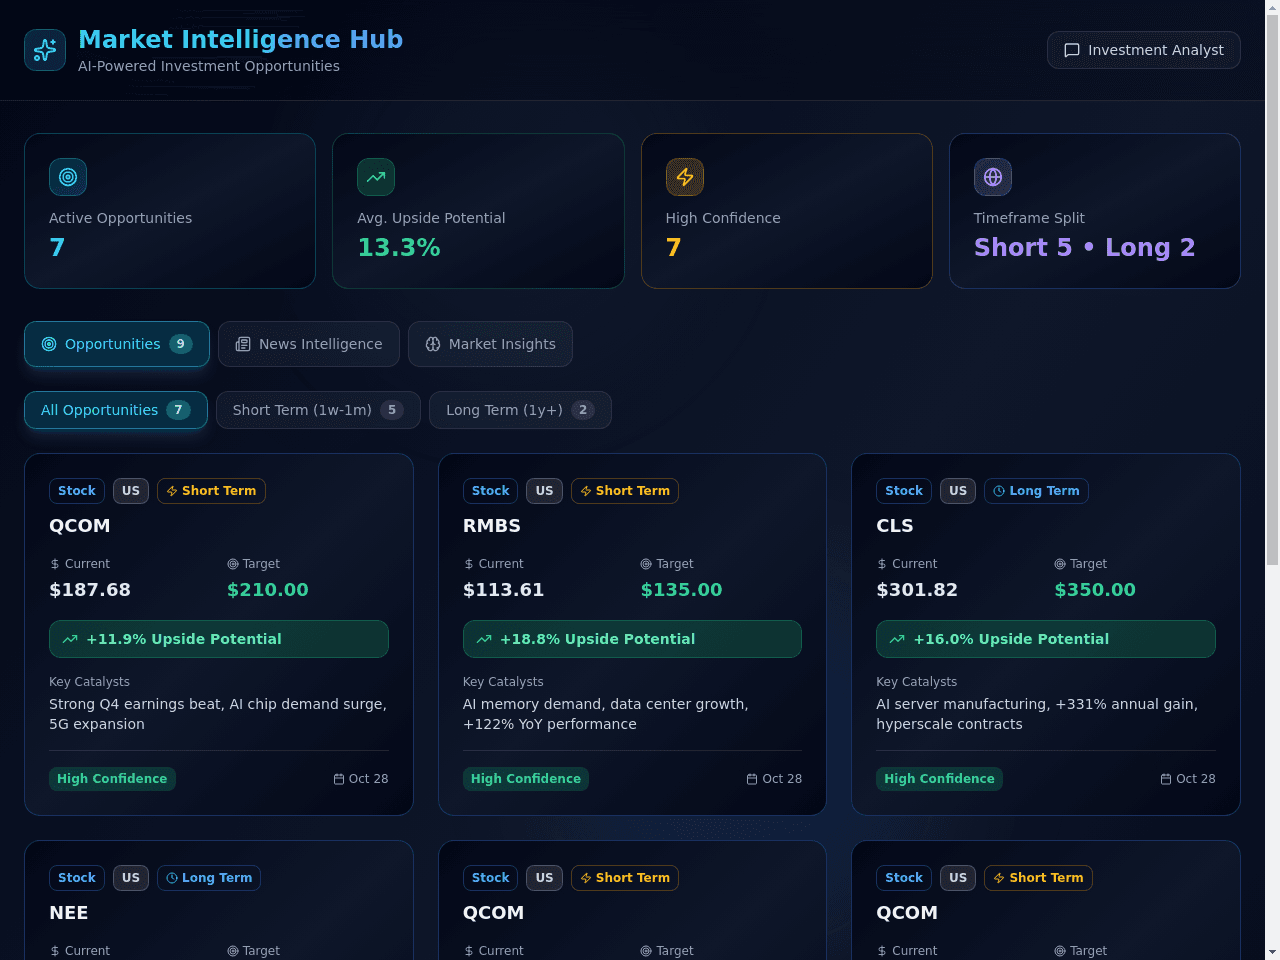Select the All Opportunities filter
The image size is (1280, 960).
coord(116,410)
